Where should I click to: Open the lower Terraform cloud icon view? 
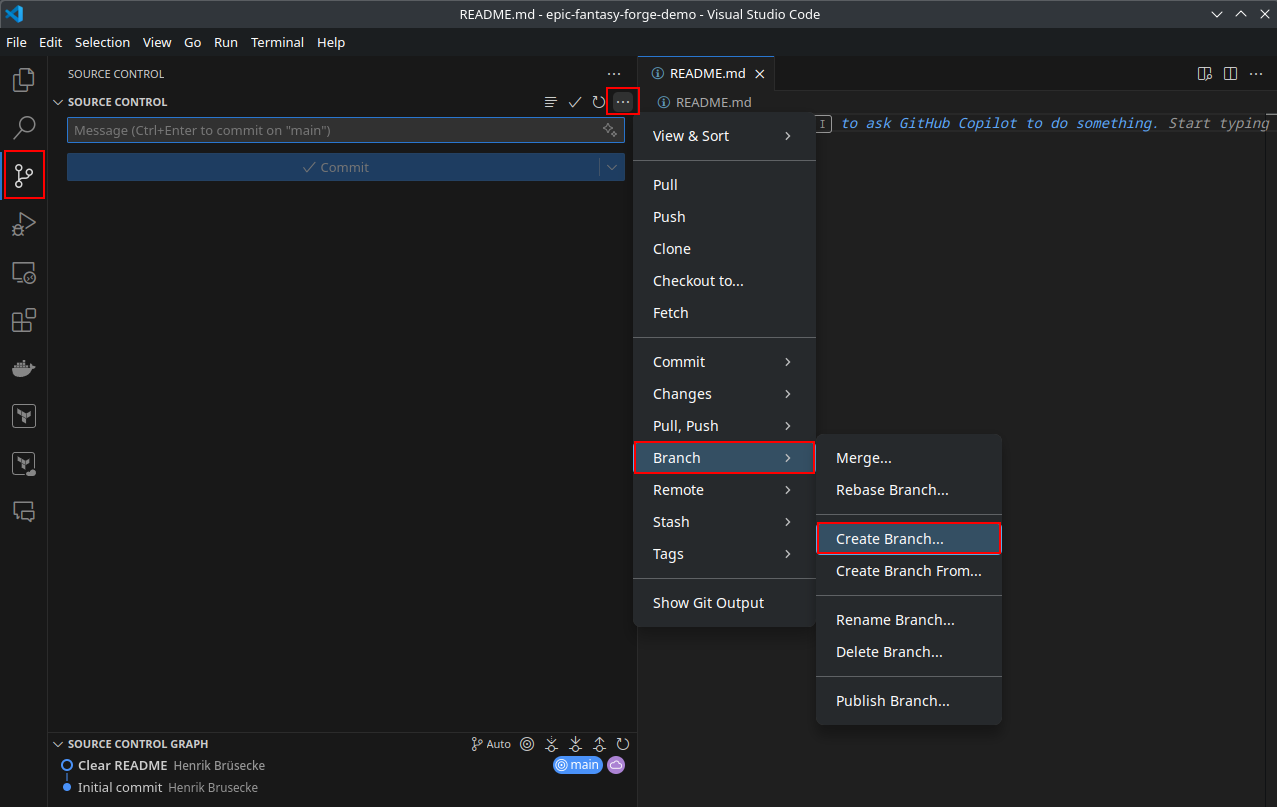(x=24, y=464)
